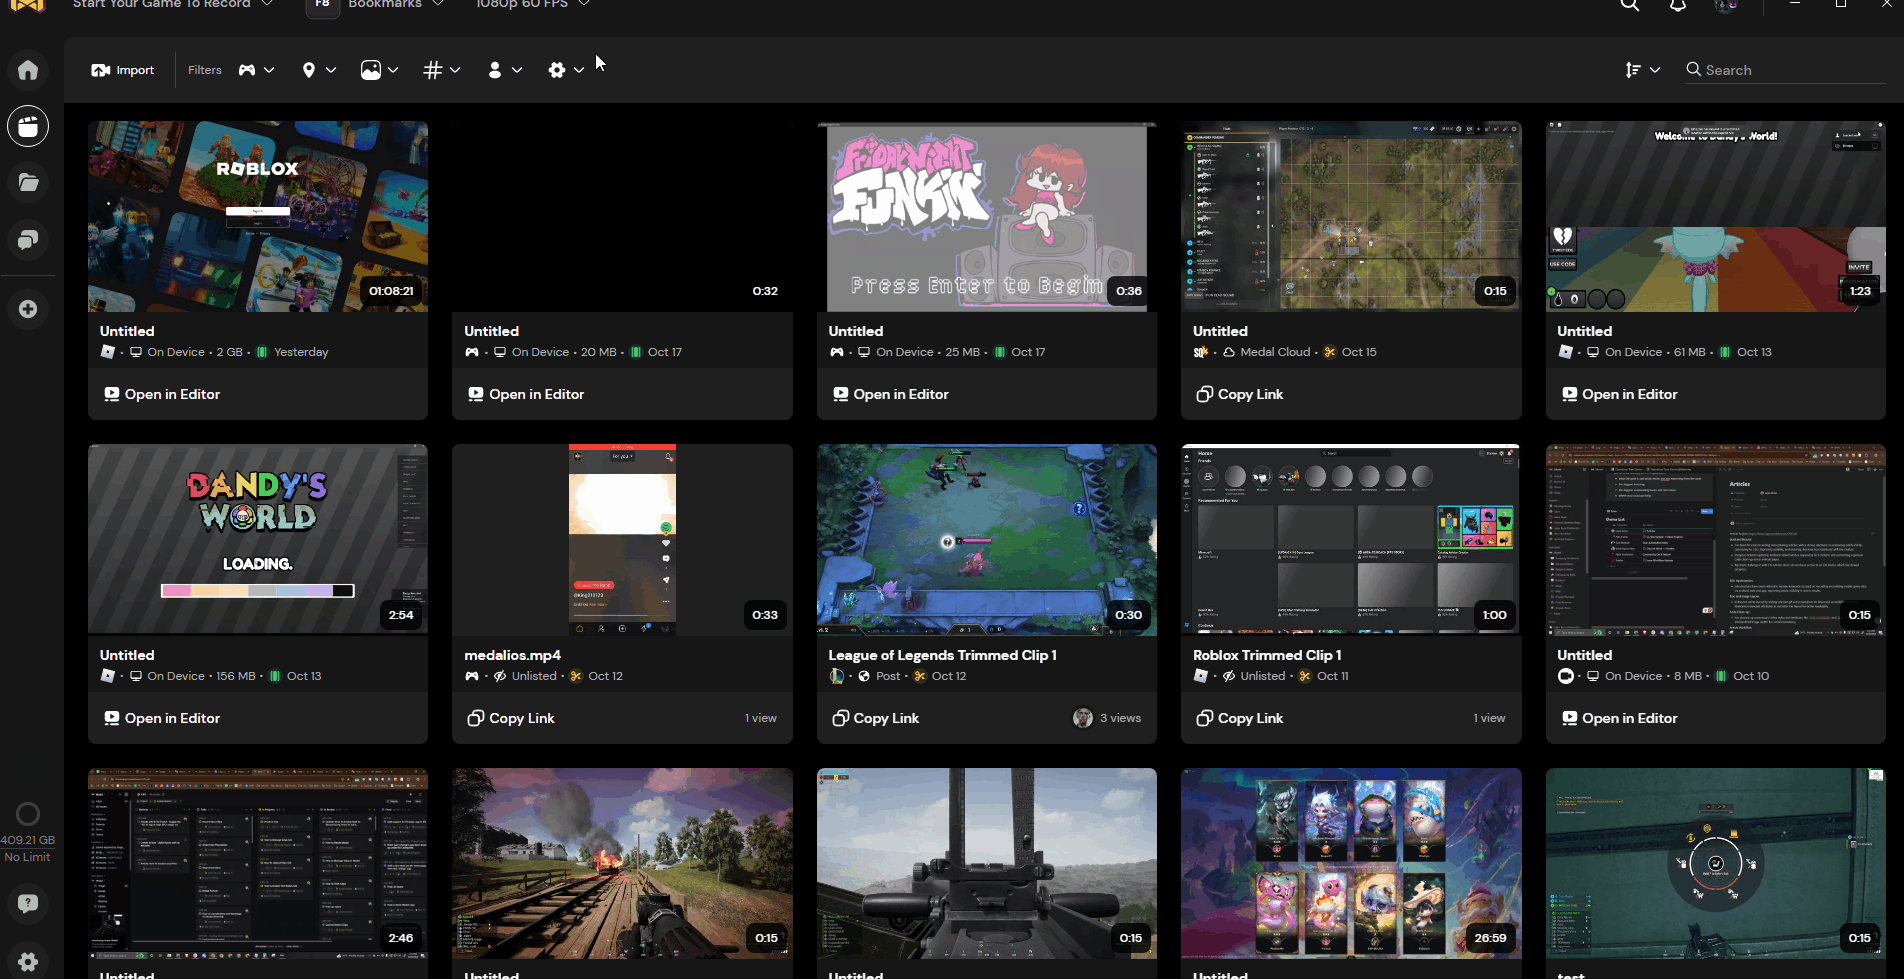Expand the game controller filter dropdown
The height and width of the screenshot is (979, 1904).
pyautogui.click(x=256, y=70)
